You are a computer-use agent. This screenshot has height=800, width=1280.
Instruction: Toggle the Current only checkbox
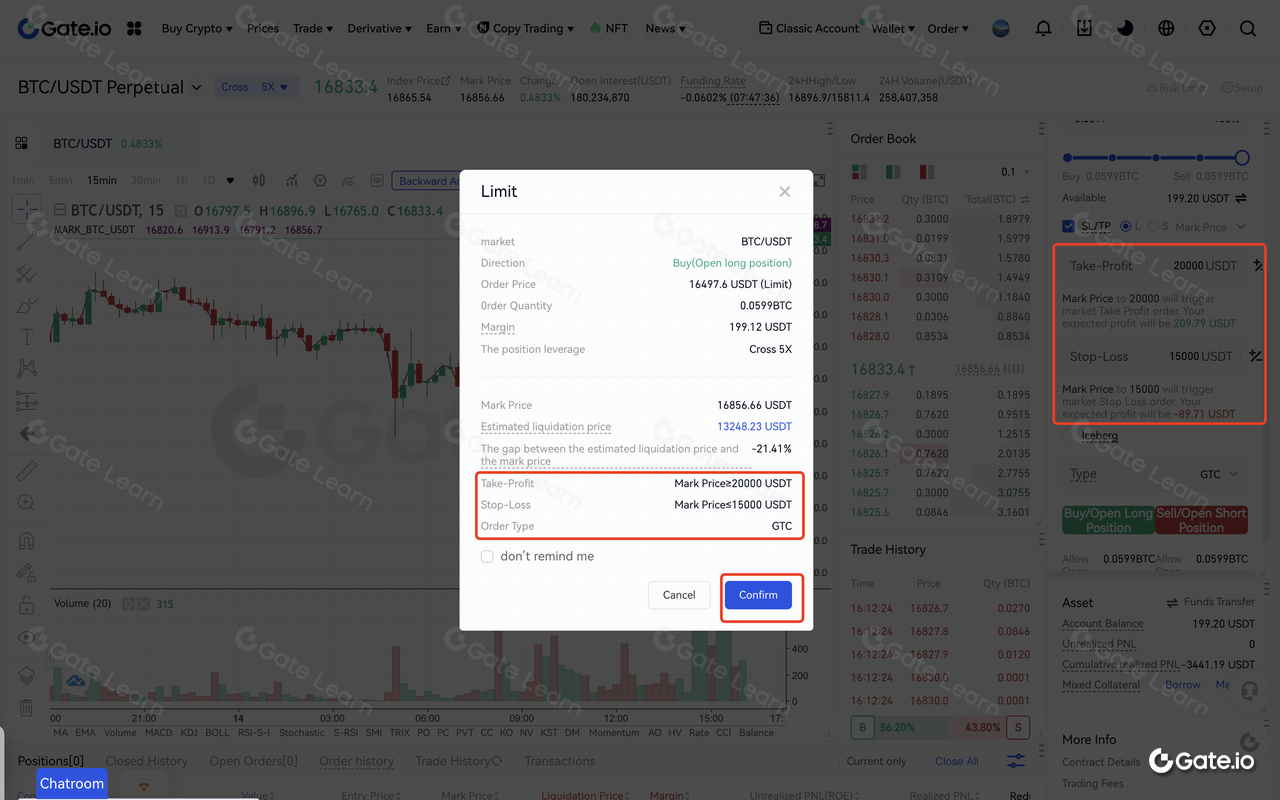click(835, 761)
